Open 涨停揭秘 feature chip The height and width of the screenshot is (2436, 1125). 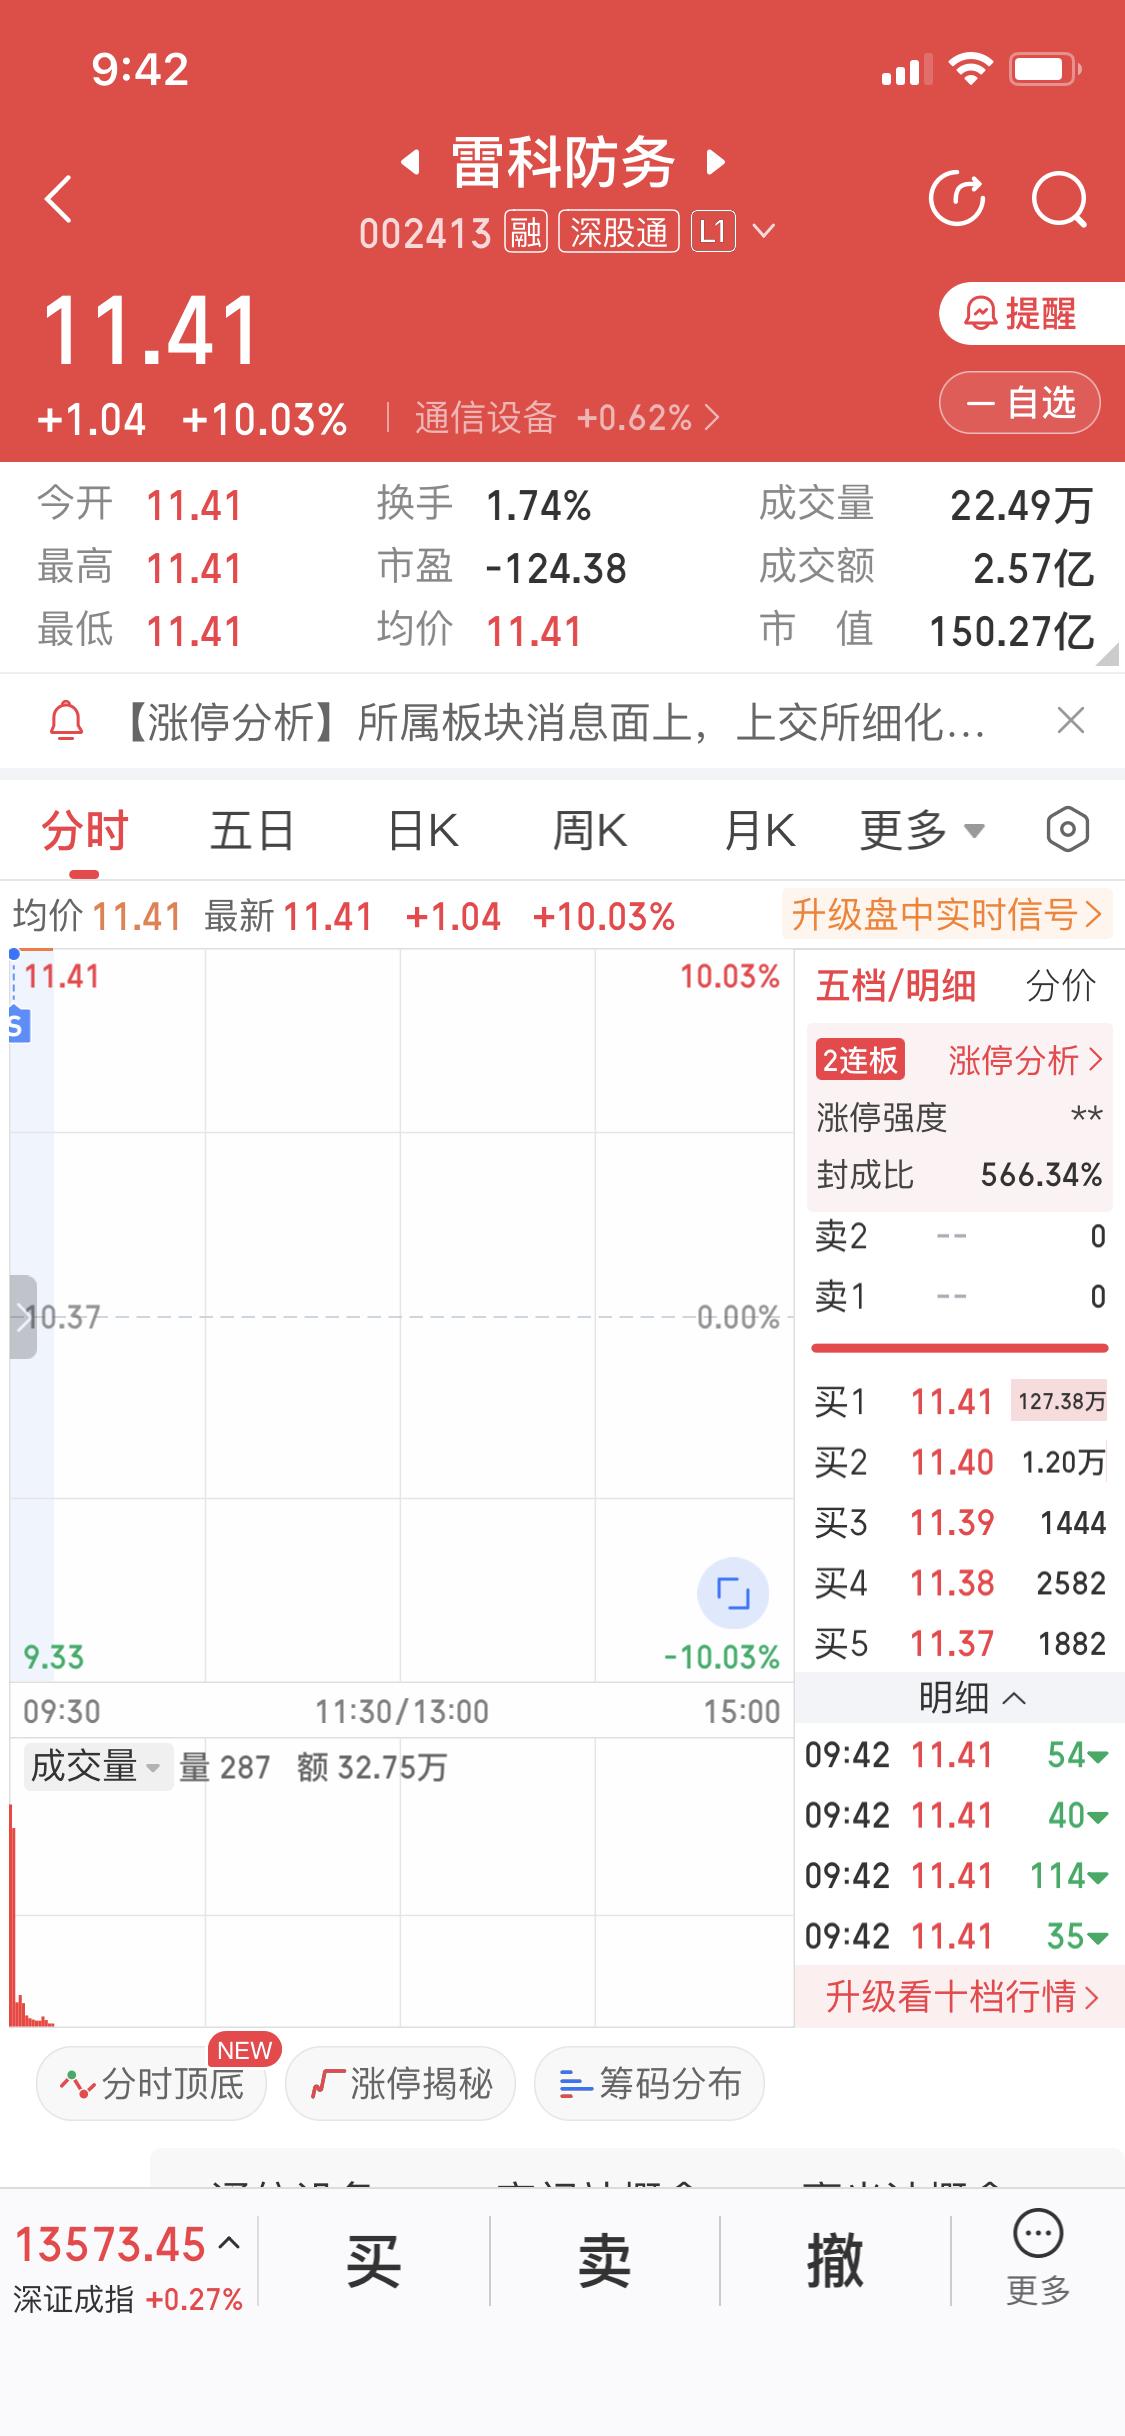pyautogui.click(x=400, y=2084)
